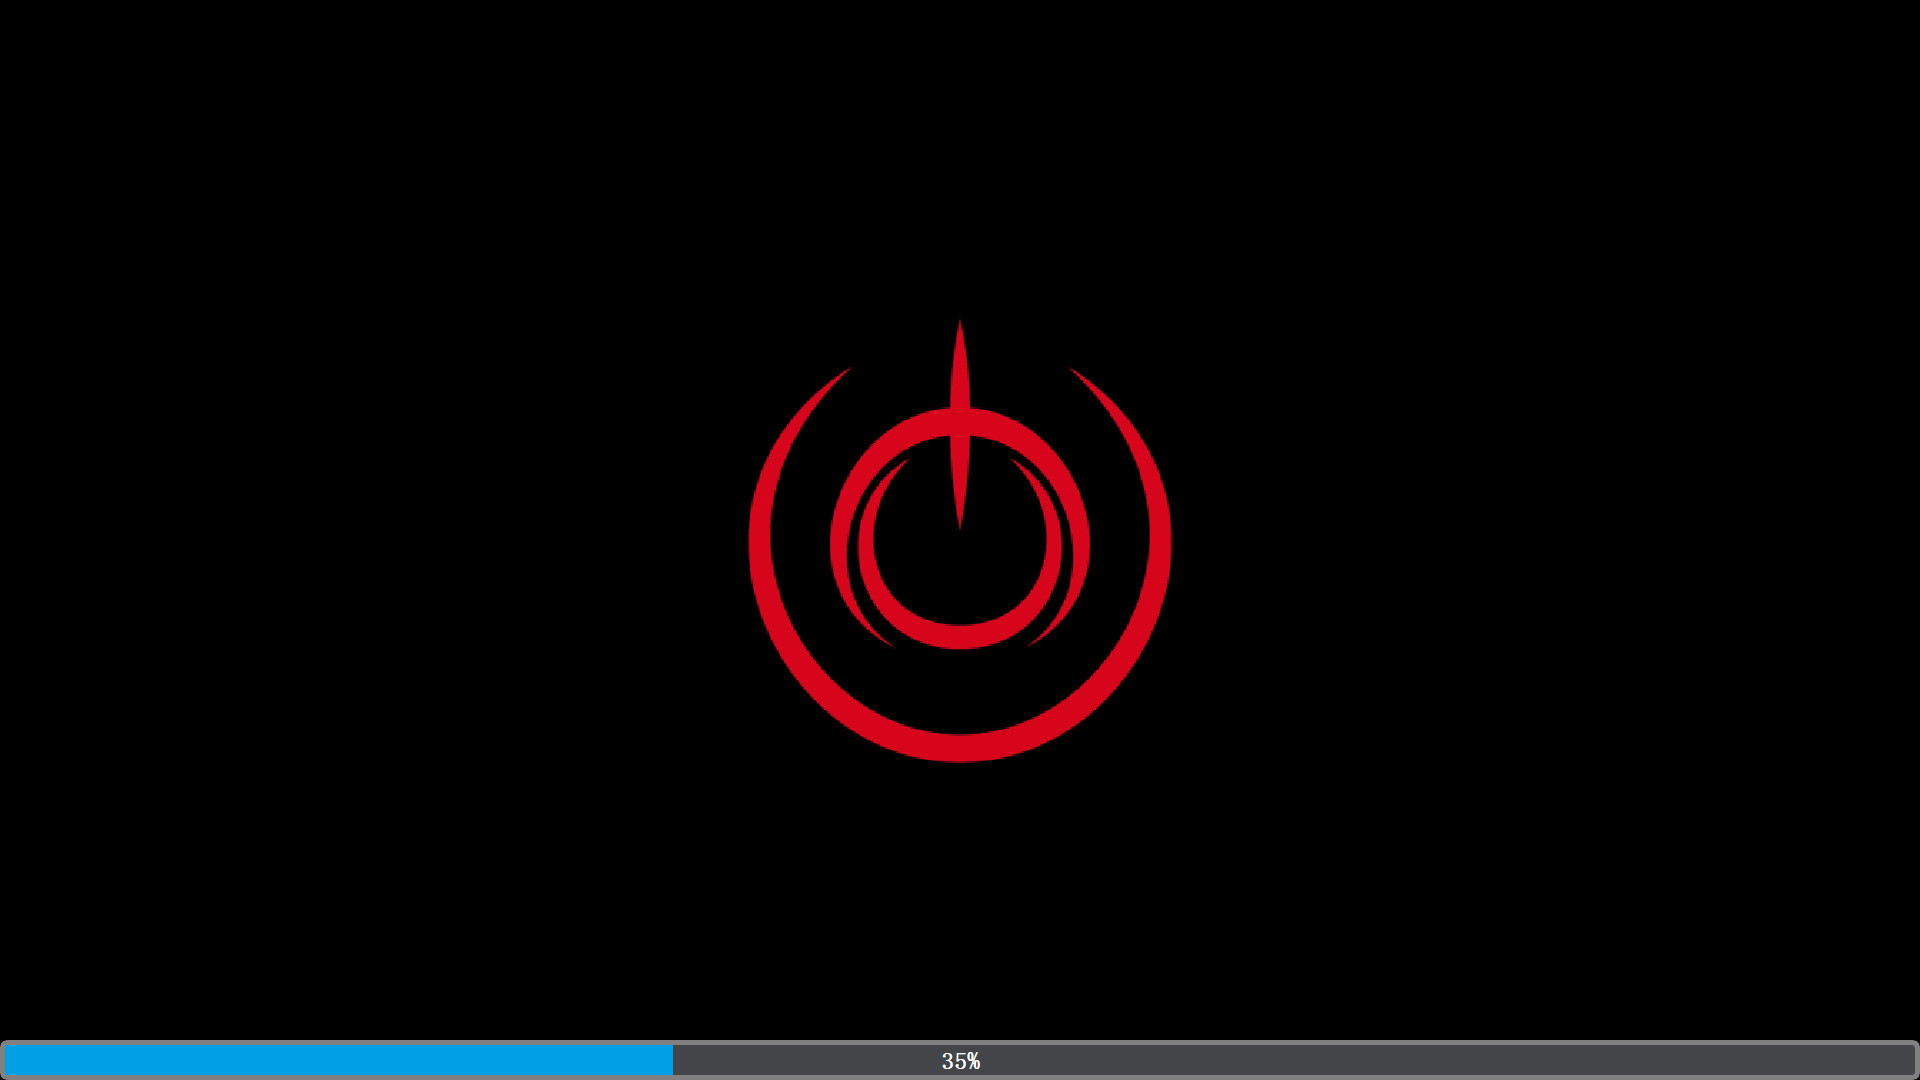Image resolution: width=1920 pixels, height=1080 pixels.
Task: Click the 35% progress label
Action: [960, 1061]
